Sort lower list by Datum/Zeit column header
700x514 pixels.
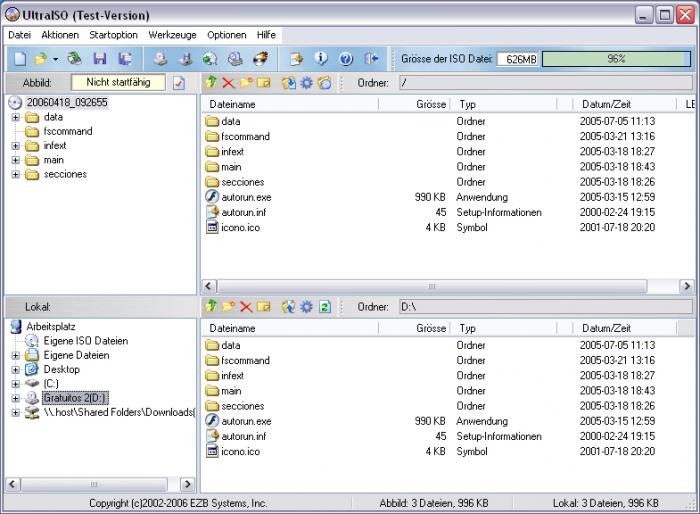pyautogui.click(x=605, y=328)
